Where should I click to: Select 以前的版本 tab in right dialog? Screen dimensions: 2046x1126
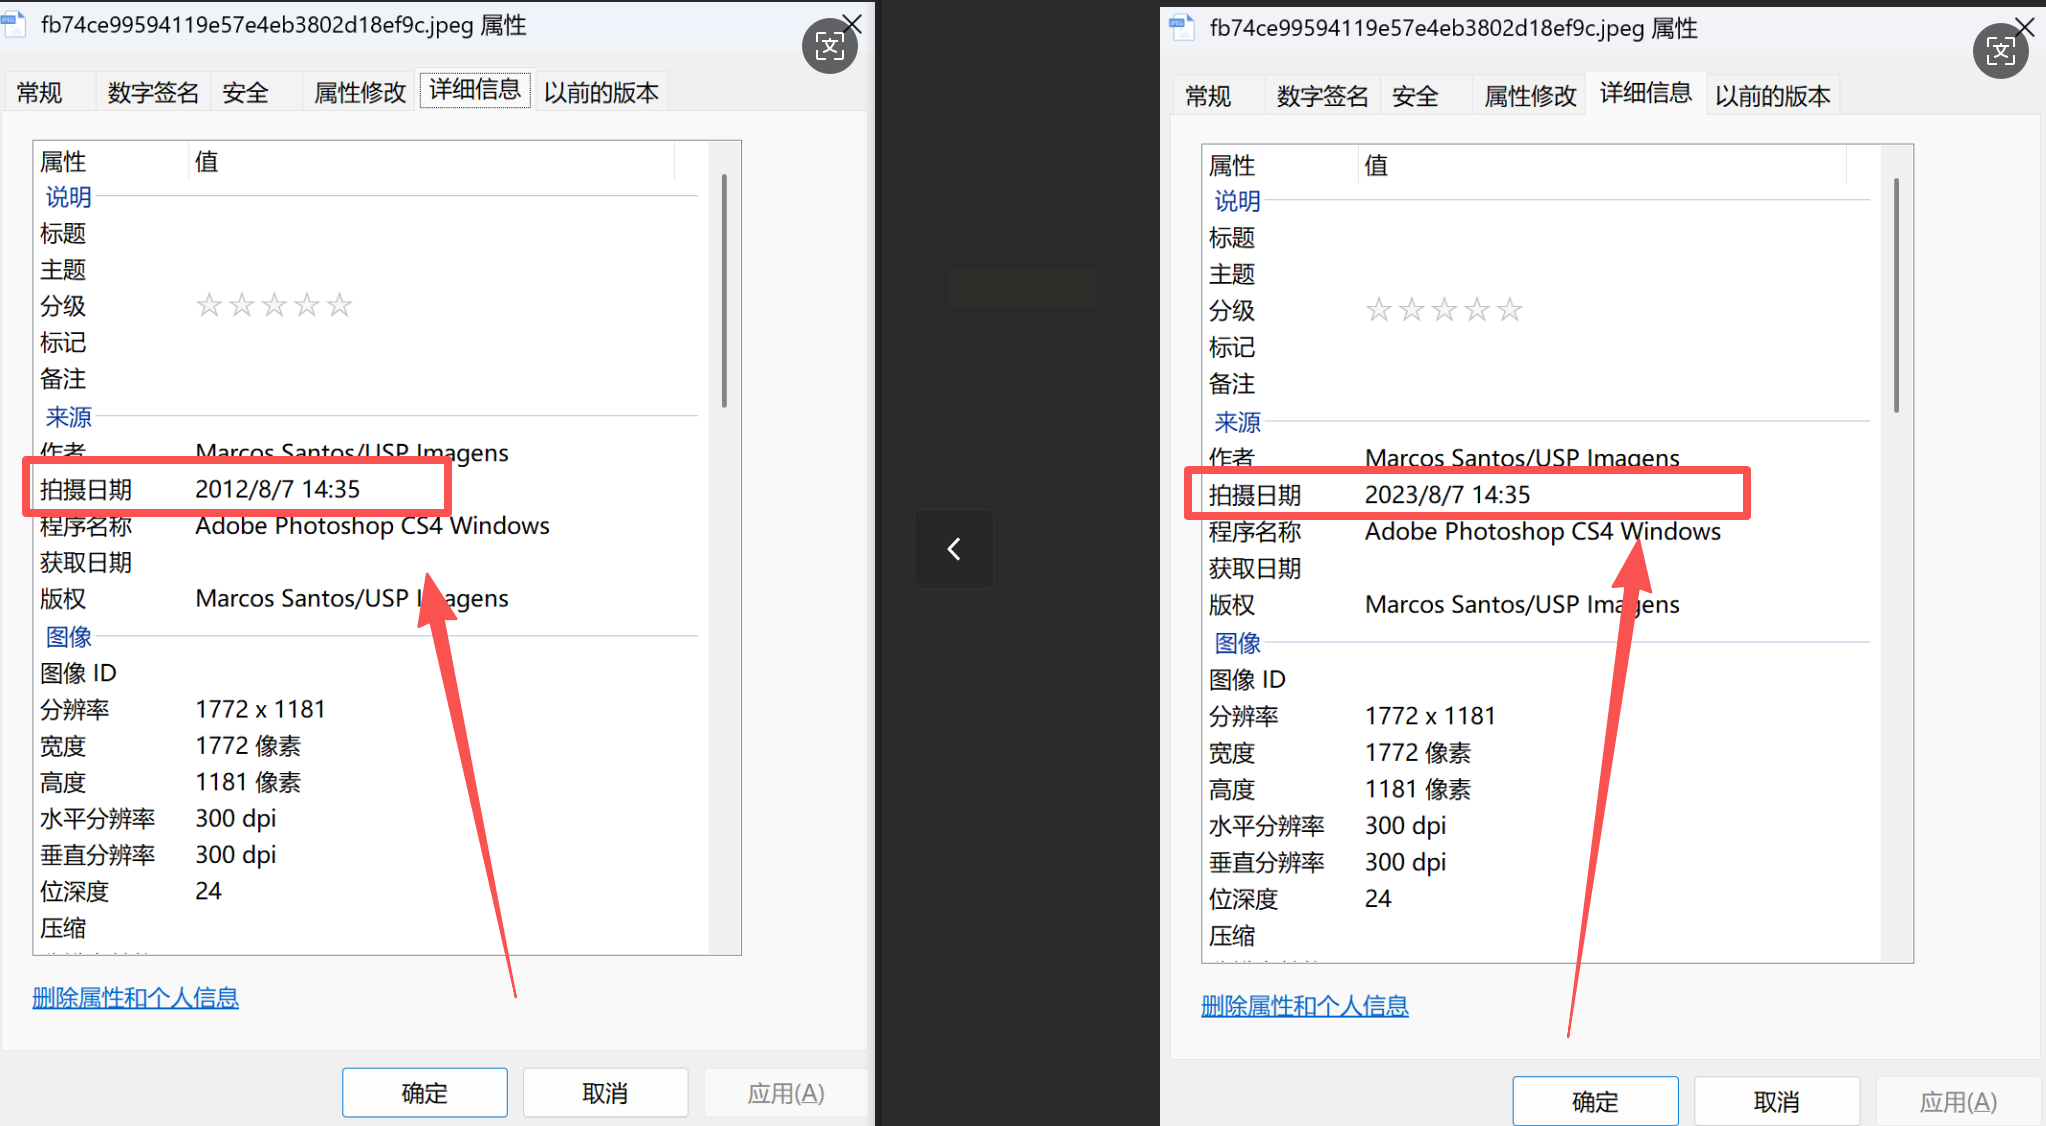point(1772,97)
